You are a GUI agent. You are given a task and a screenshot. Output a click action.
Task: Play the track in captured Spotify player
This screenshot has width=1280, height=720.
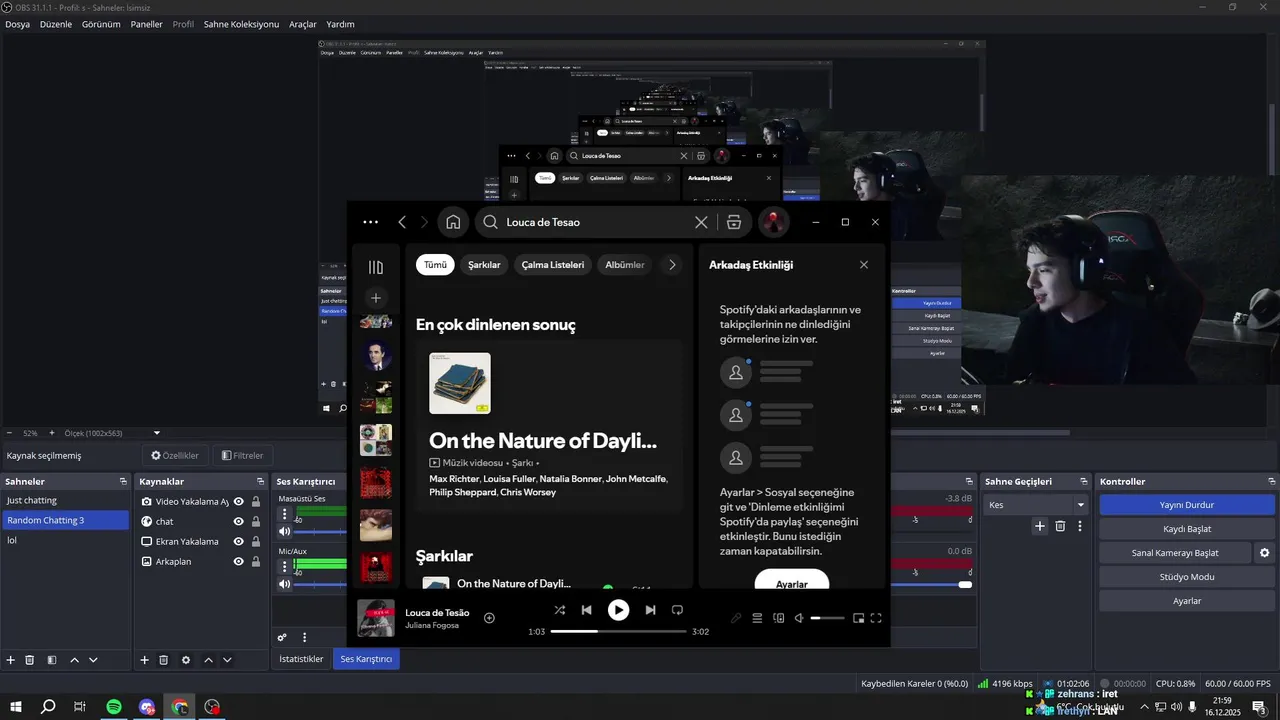click(618, 610)
